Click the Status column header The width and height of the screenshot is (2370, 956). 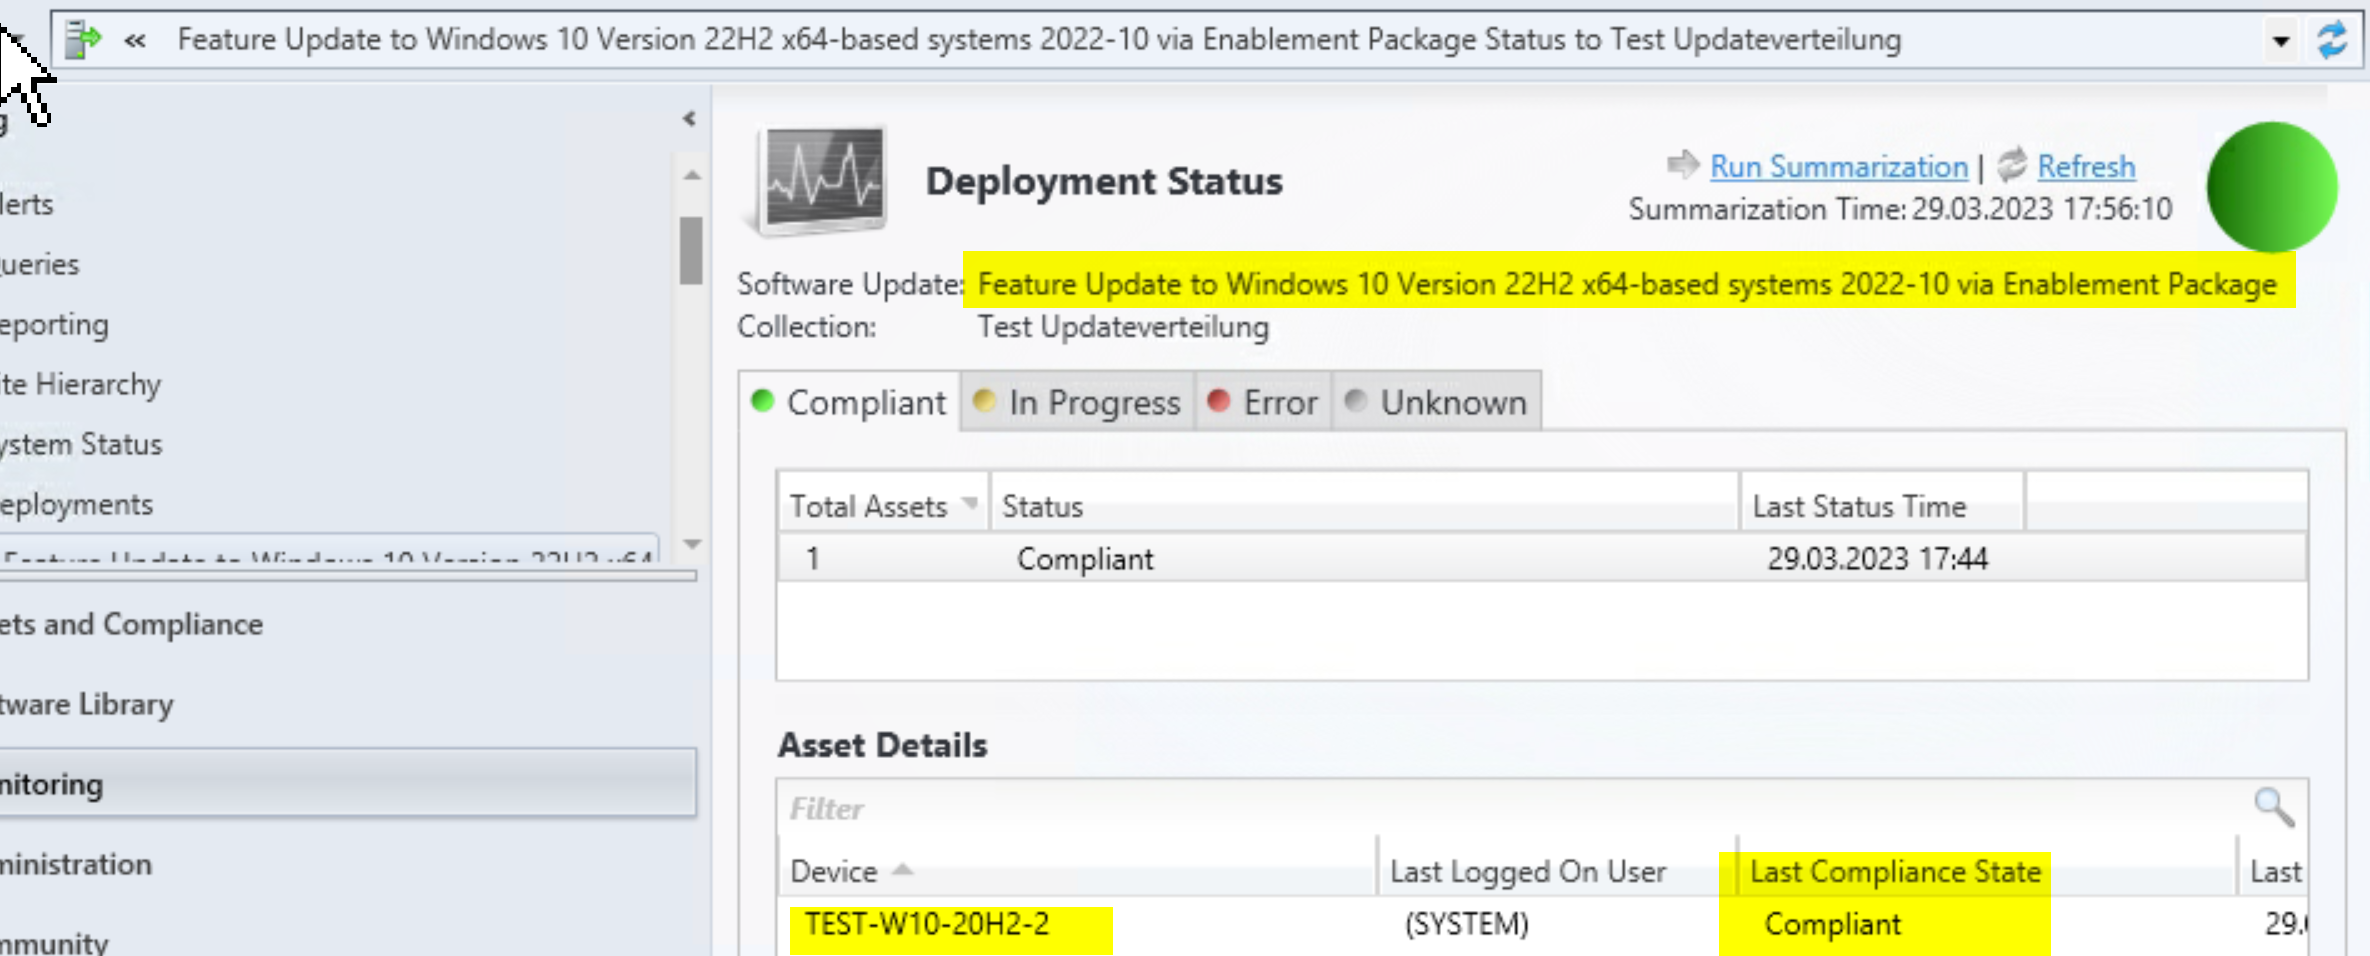tap(1365, 506)
